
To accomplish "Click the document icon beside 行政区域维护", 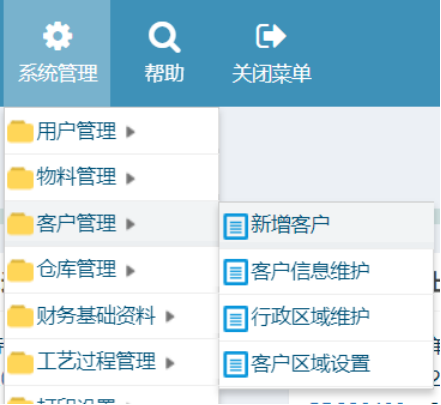I will 236,319.
